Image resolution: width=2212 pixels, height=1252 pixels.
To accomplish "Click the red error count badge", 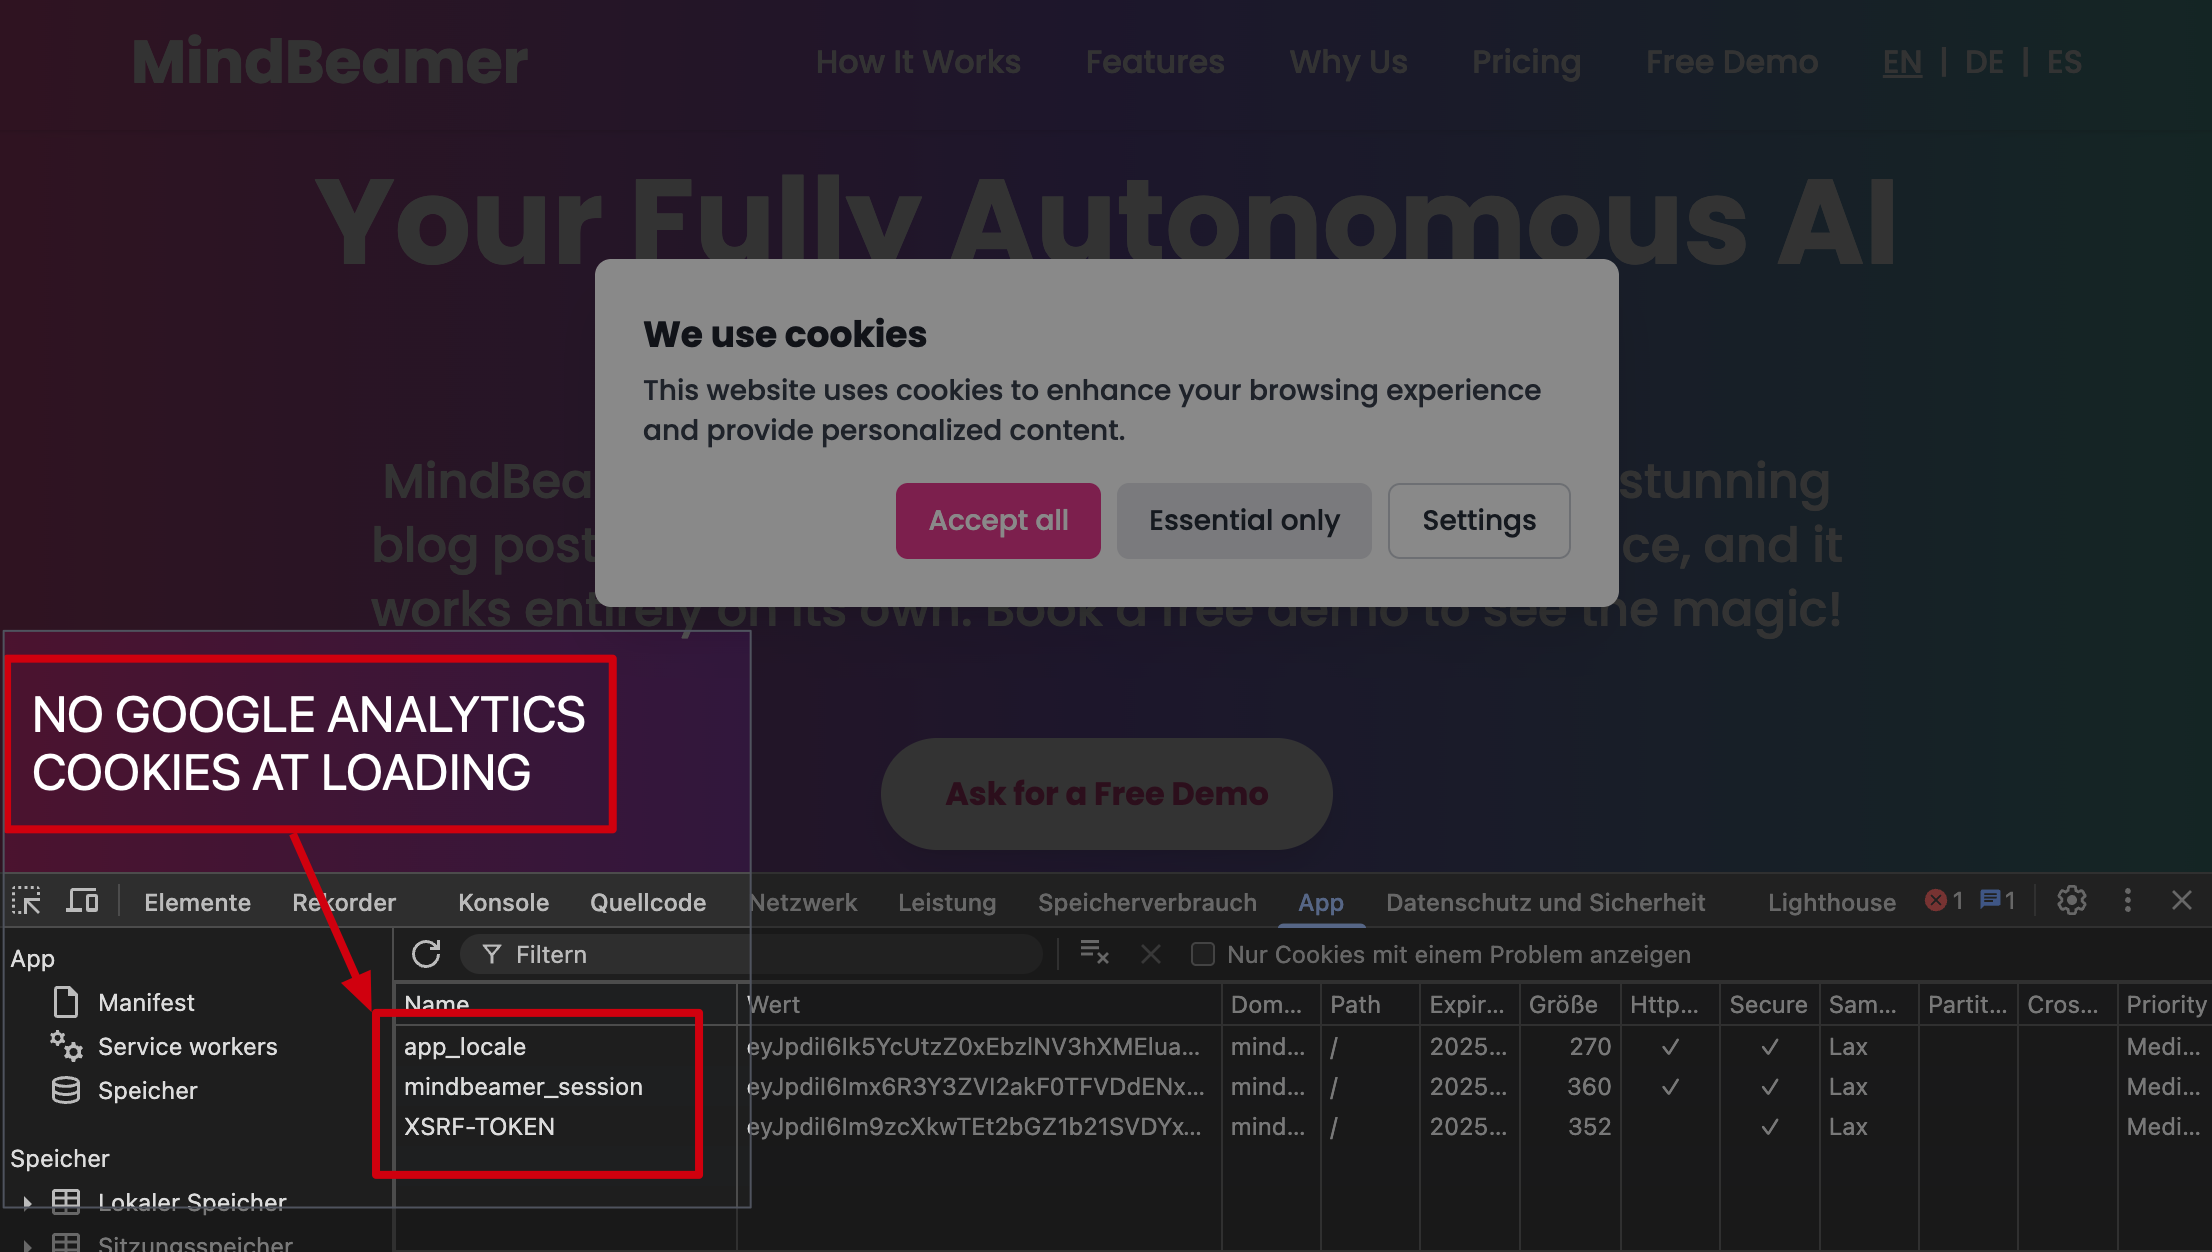I will (x=1944, y=901).
